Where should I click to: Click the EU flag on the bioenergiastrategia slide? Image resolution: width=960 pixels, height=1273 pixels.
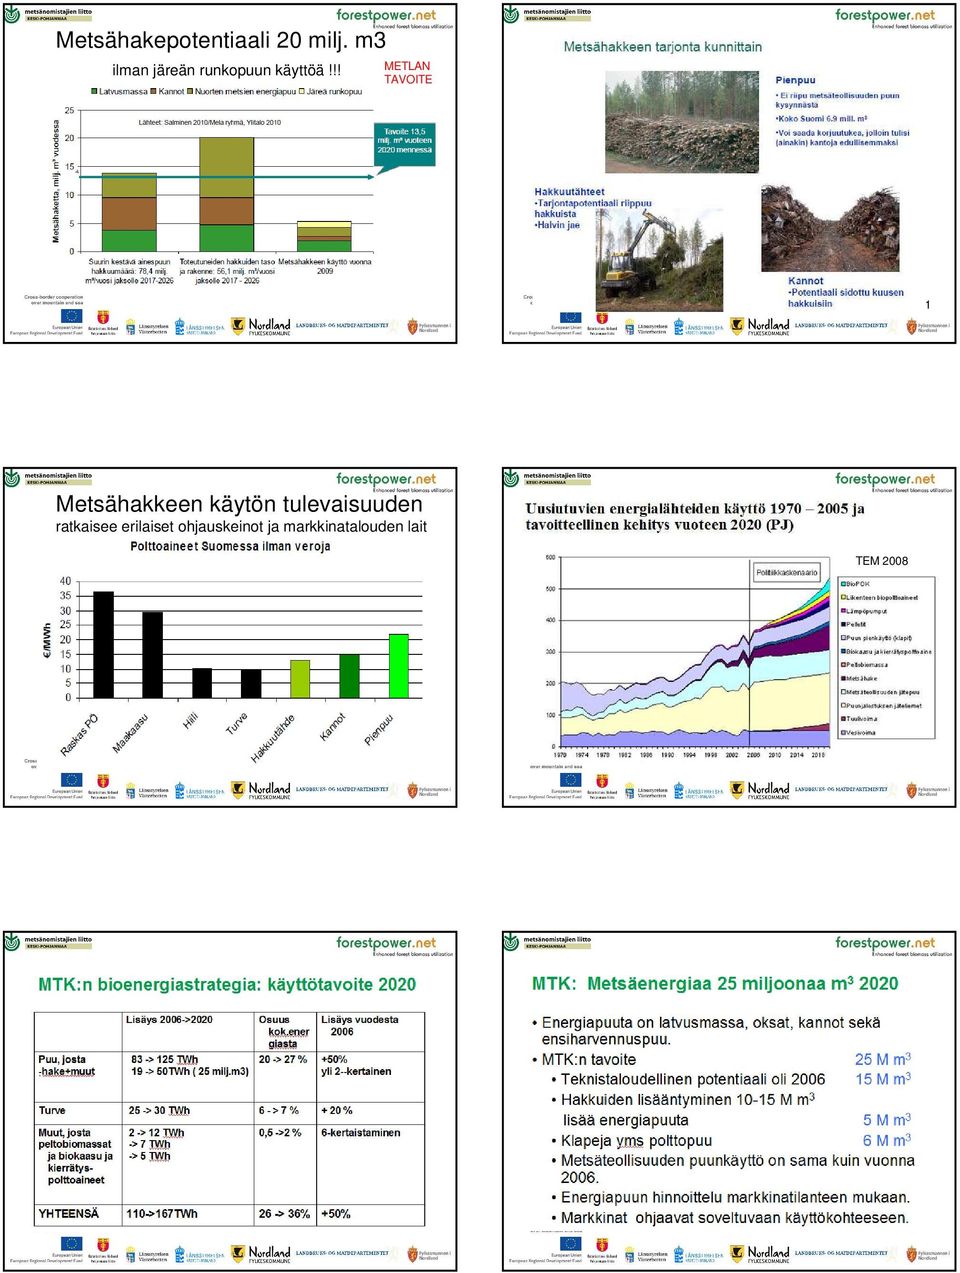pos(71,1244)
